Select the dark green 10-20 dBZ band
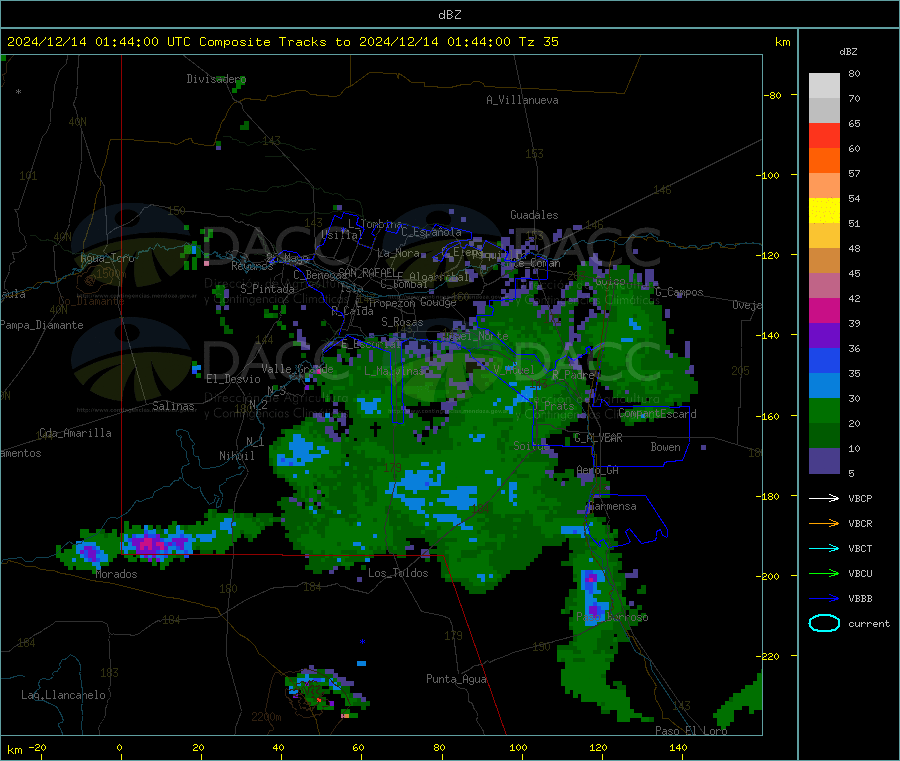Image resolution: width=900 pixels, height=761 pixels. (824, 436)
